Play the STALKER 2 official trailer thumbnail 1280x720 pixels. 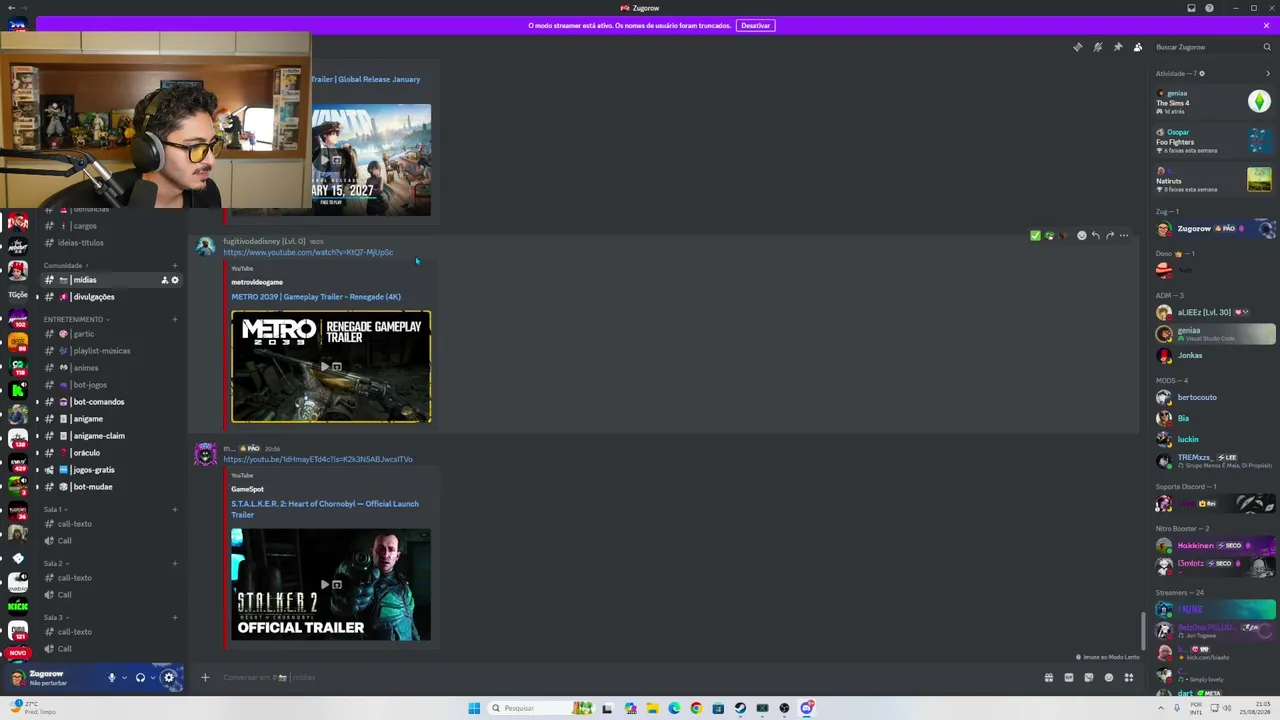click(x=331, y=585)
